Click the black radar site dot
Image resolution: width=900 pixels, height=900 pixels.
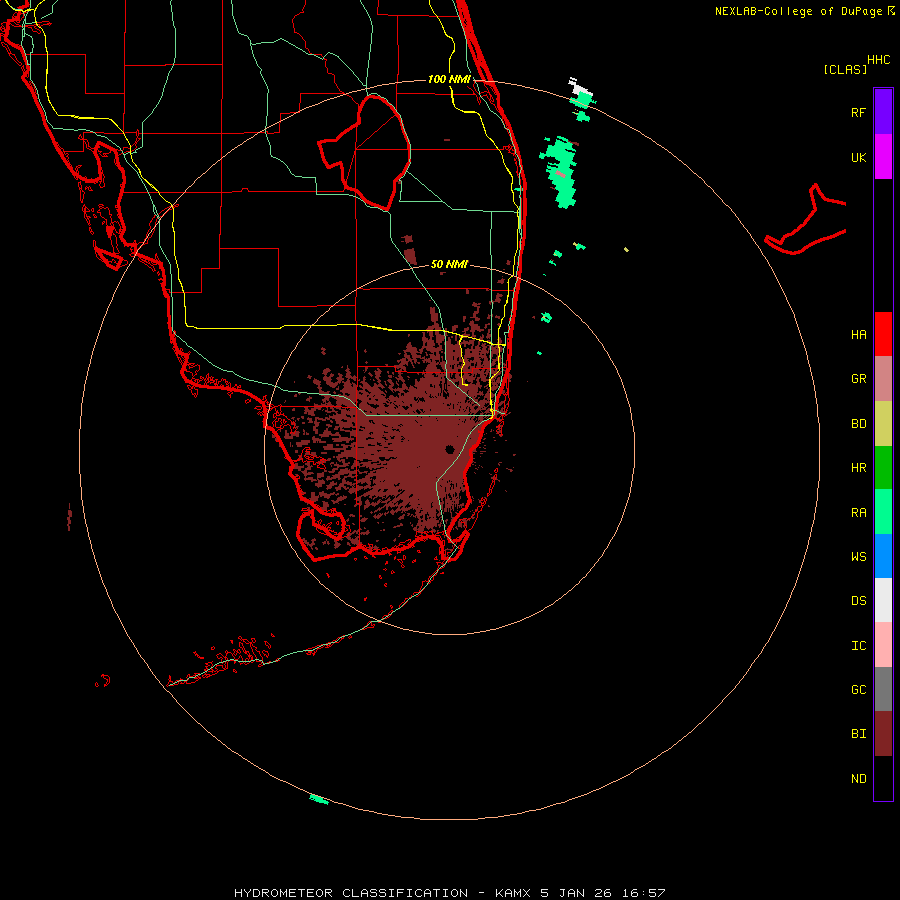click(449, 449)
